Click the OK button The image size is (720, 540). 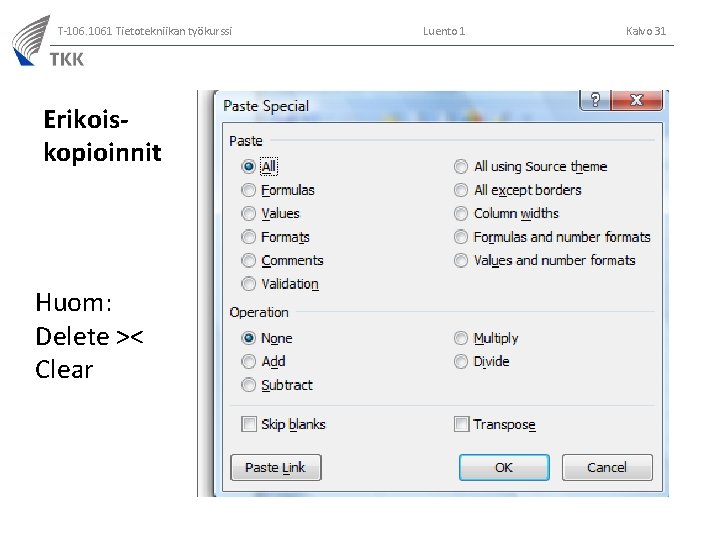[x=503, y=467]
